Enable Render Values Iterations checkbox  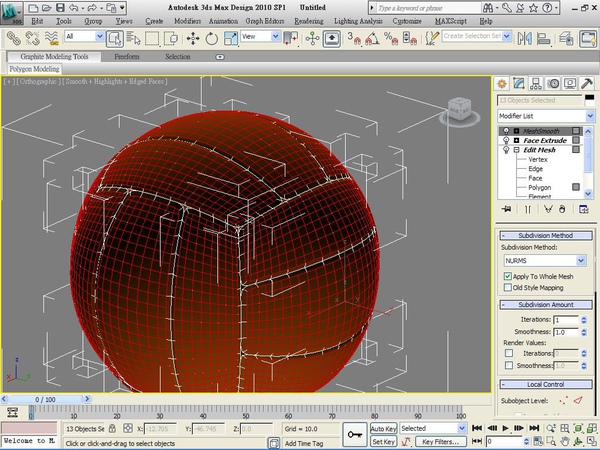(x=509, y=353)
